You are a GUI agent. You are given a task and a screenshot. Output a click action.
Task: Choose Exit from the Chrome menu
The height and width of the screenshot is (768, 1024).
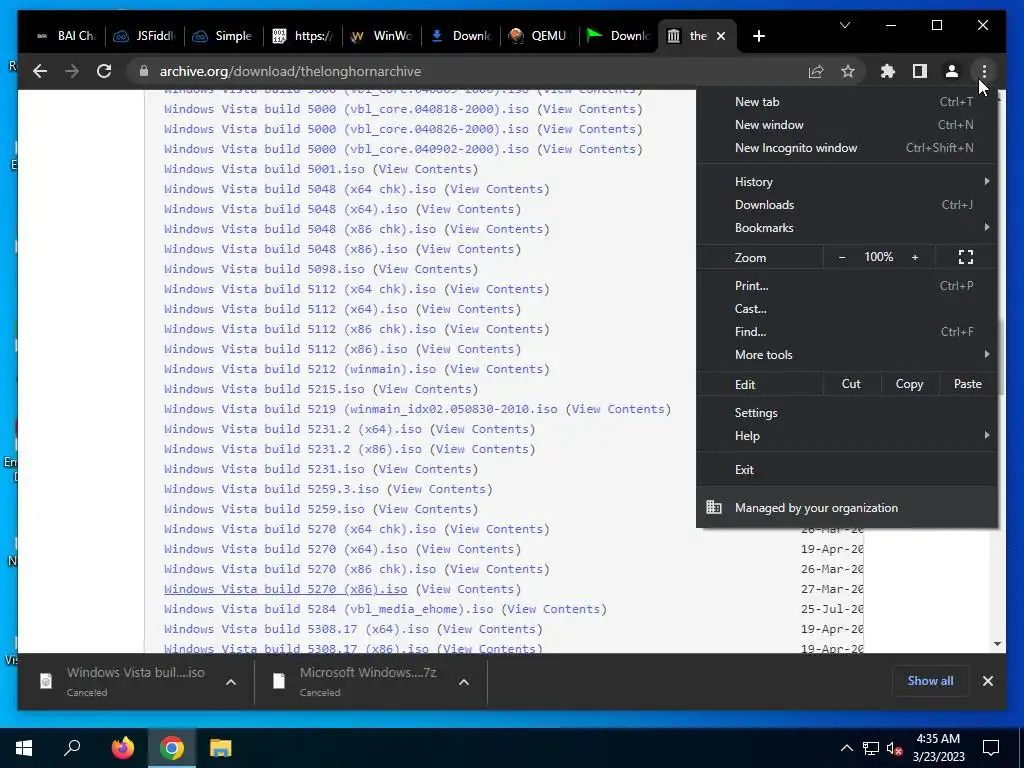pyautogui.click(x=847, y=470)
